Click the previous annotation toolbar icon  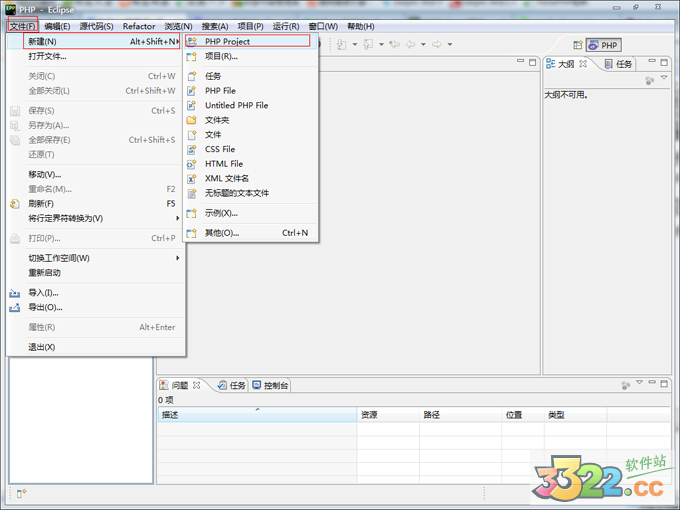(368, 44)
